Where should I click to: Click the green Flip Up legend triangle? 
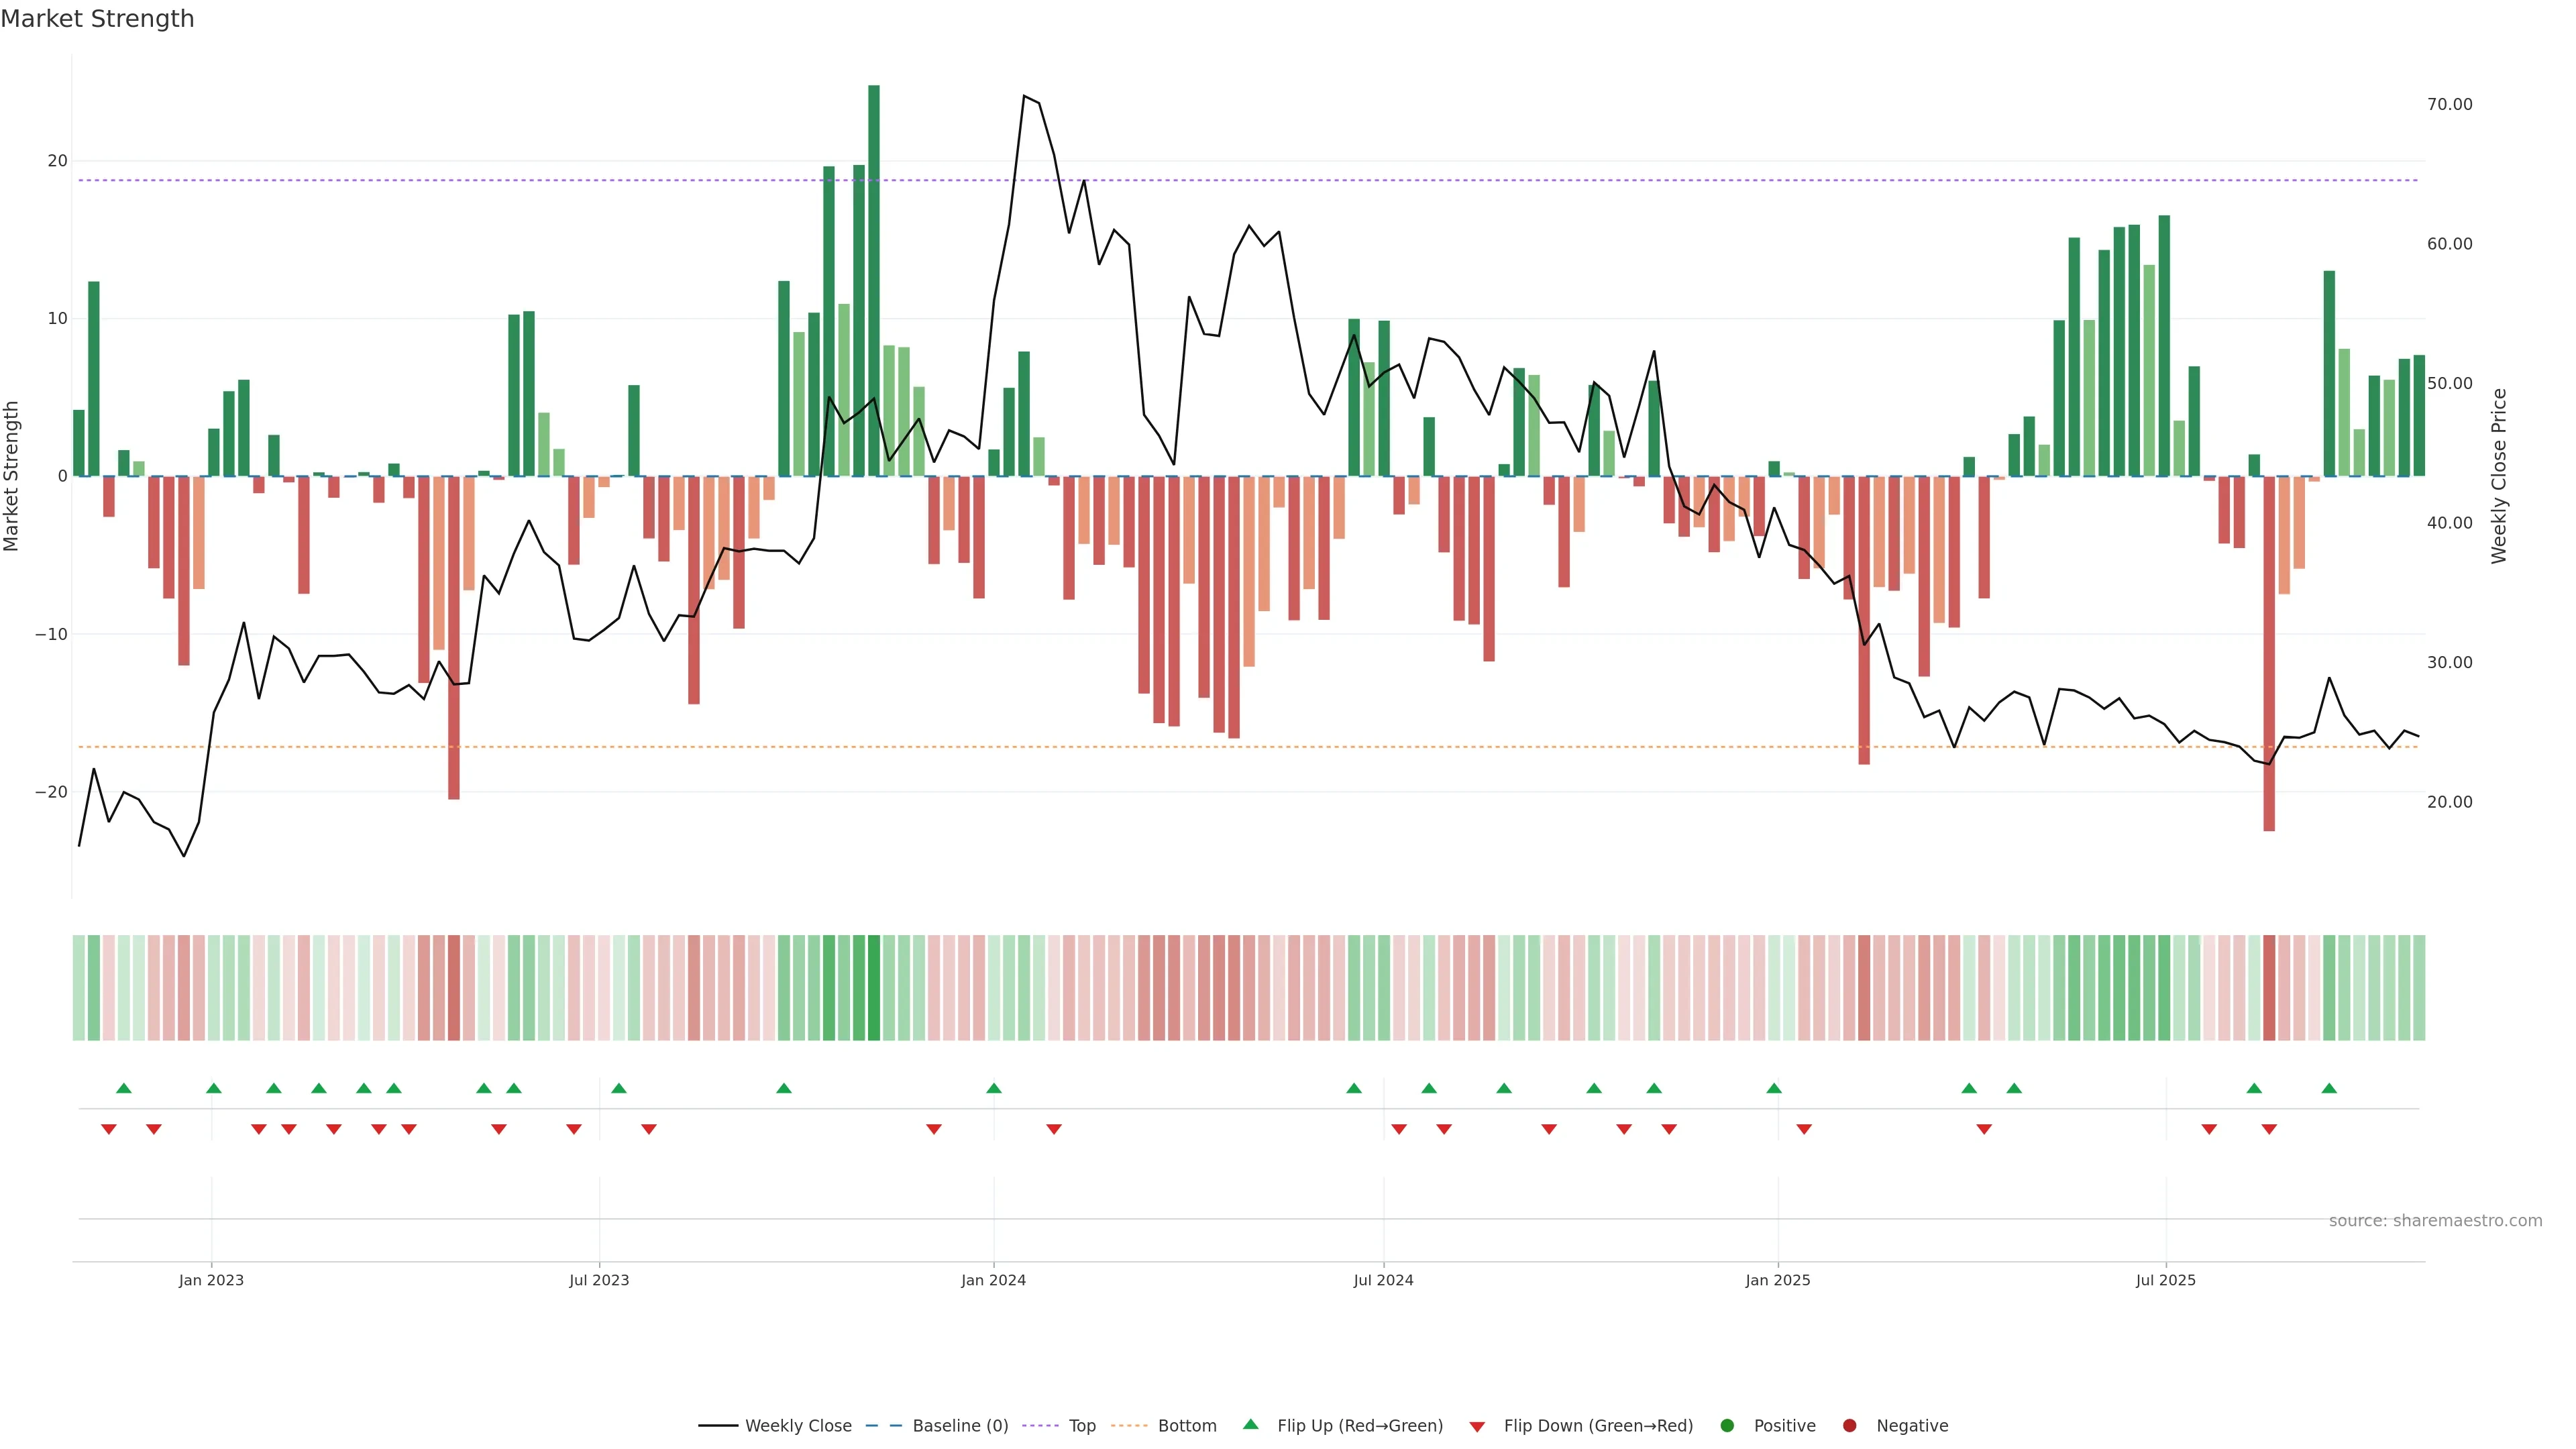point(1250,1425)
